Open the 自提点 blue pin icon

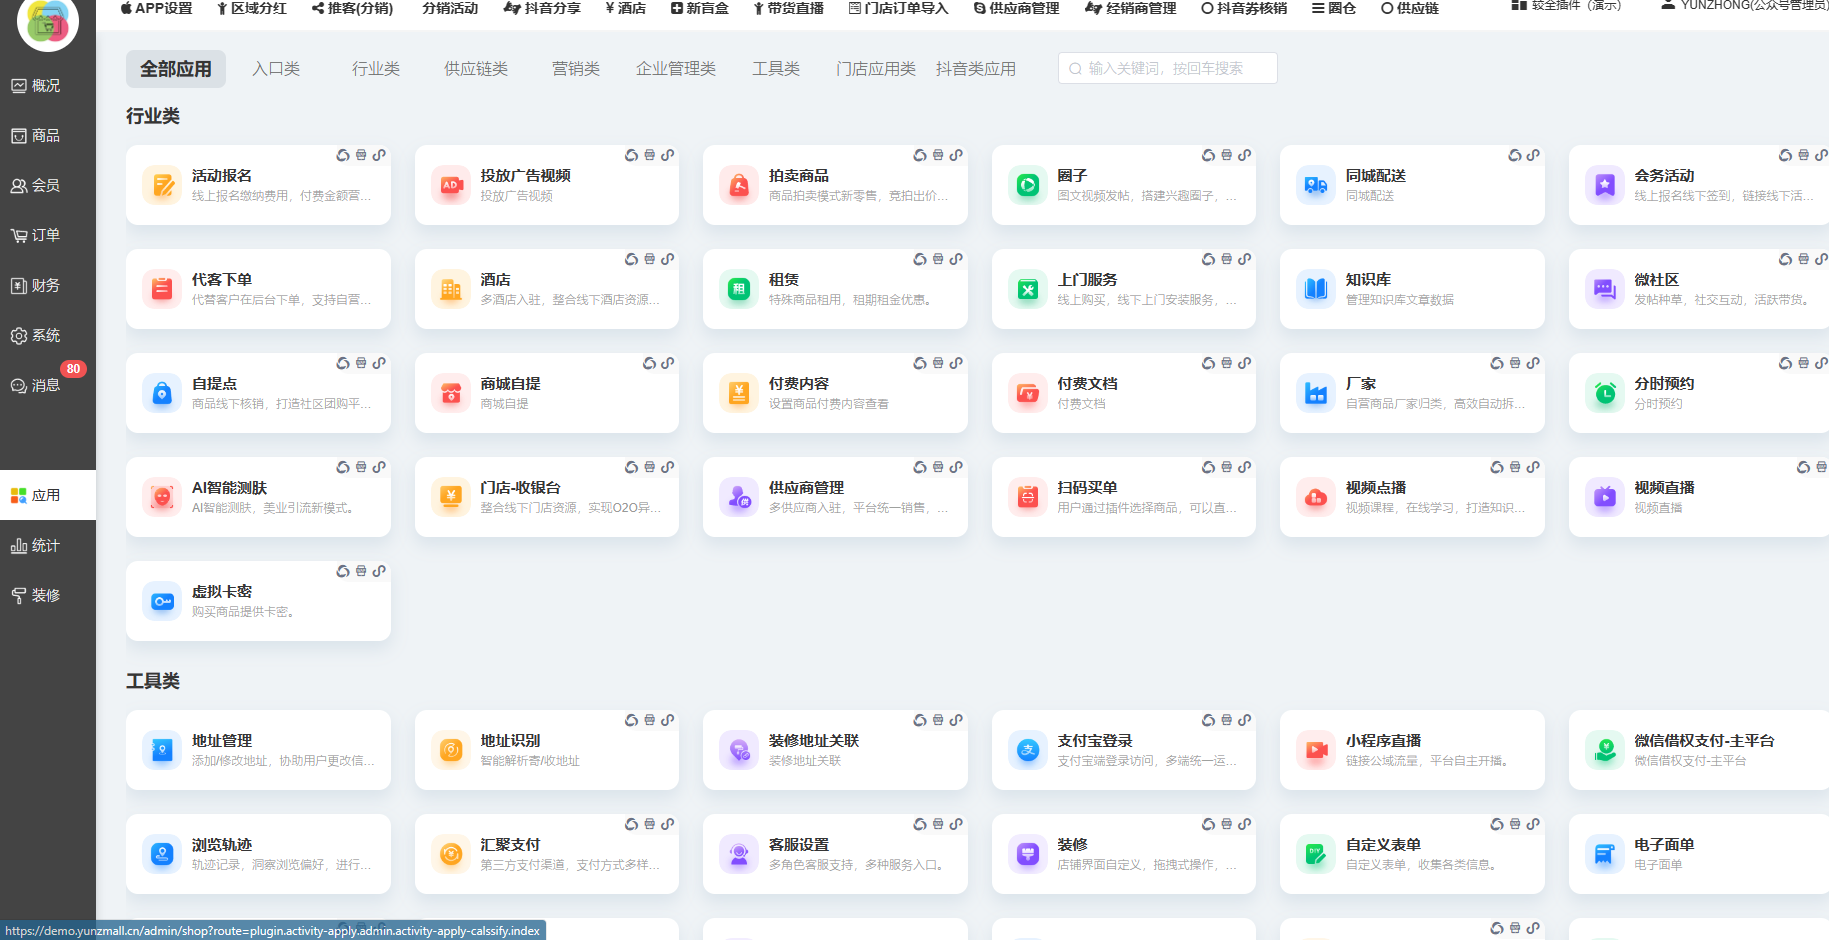162,393
